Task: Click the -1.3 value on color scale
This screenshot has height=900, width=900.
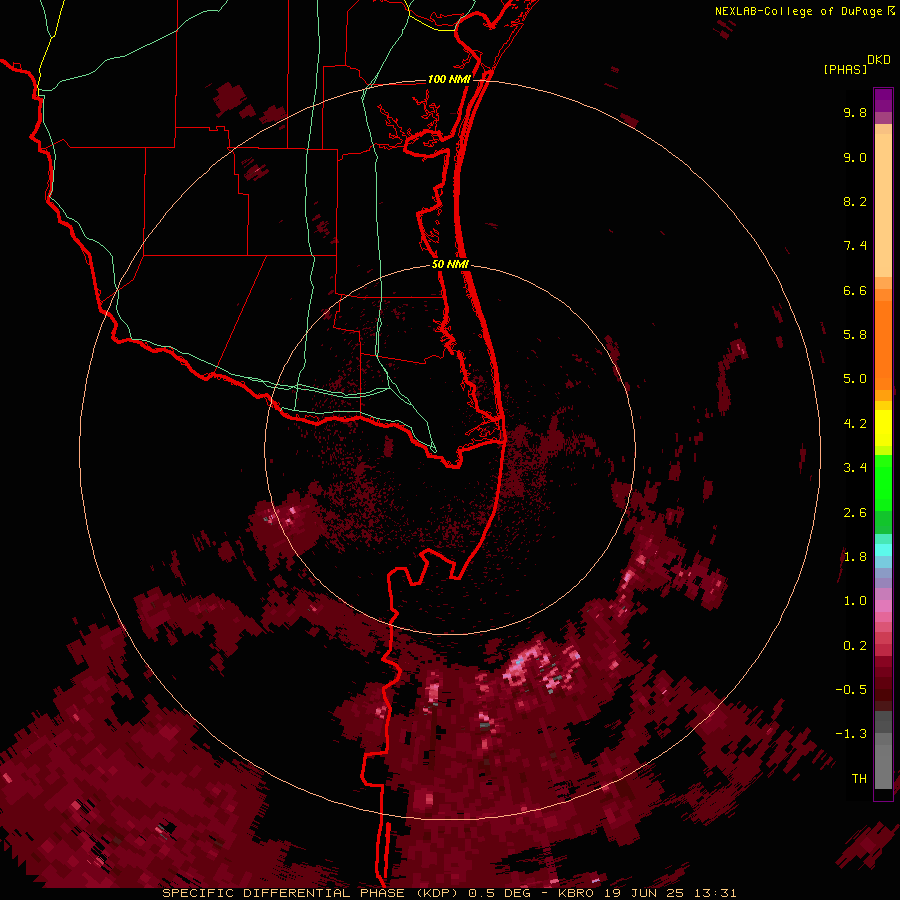Action: click(x=851, y=734)
